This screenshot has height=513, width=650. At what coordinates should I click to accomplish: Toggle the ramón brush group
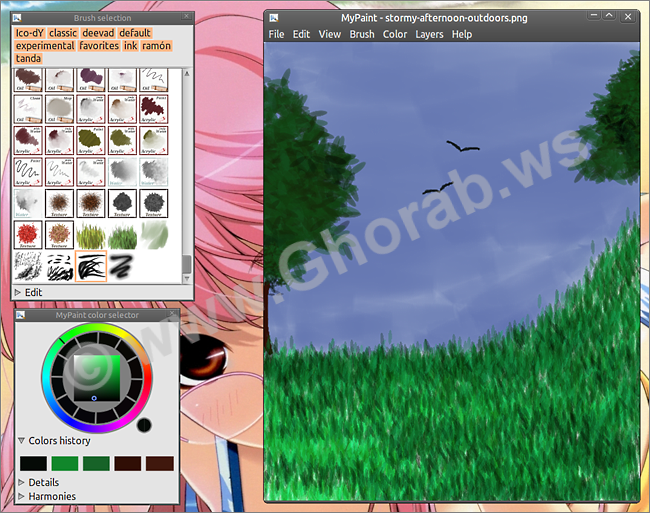(x=156, y=46)
